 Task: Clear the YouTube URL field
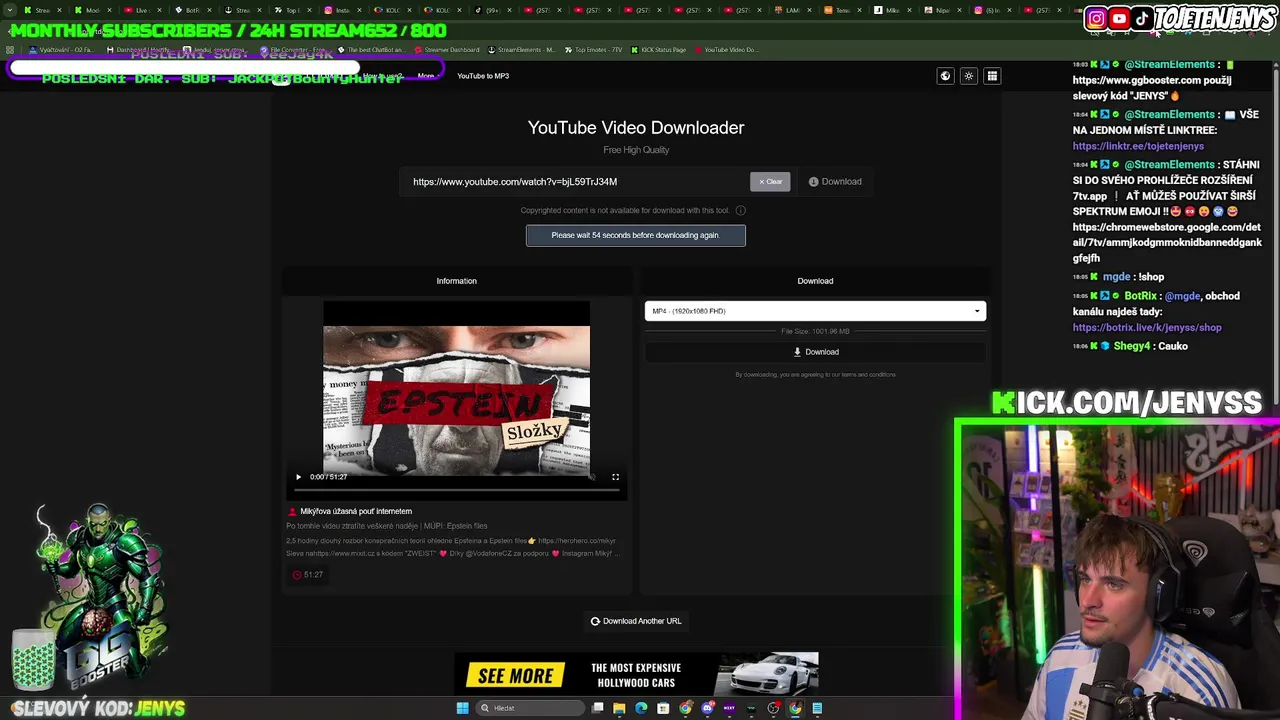(770, 182)
